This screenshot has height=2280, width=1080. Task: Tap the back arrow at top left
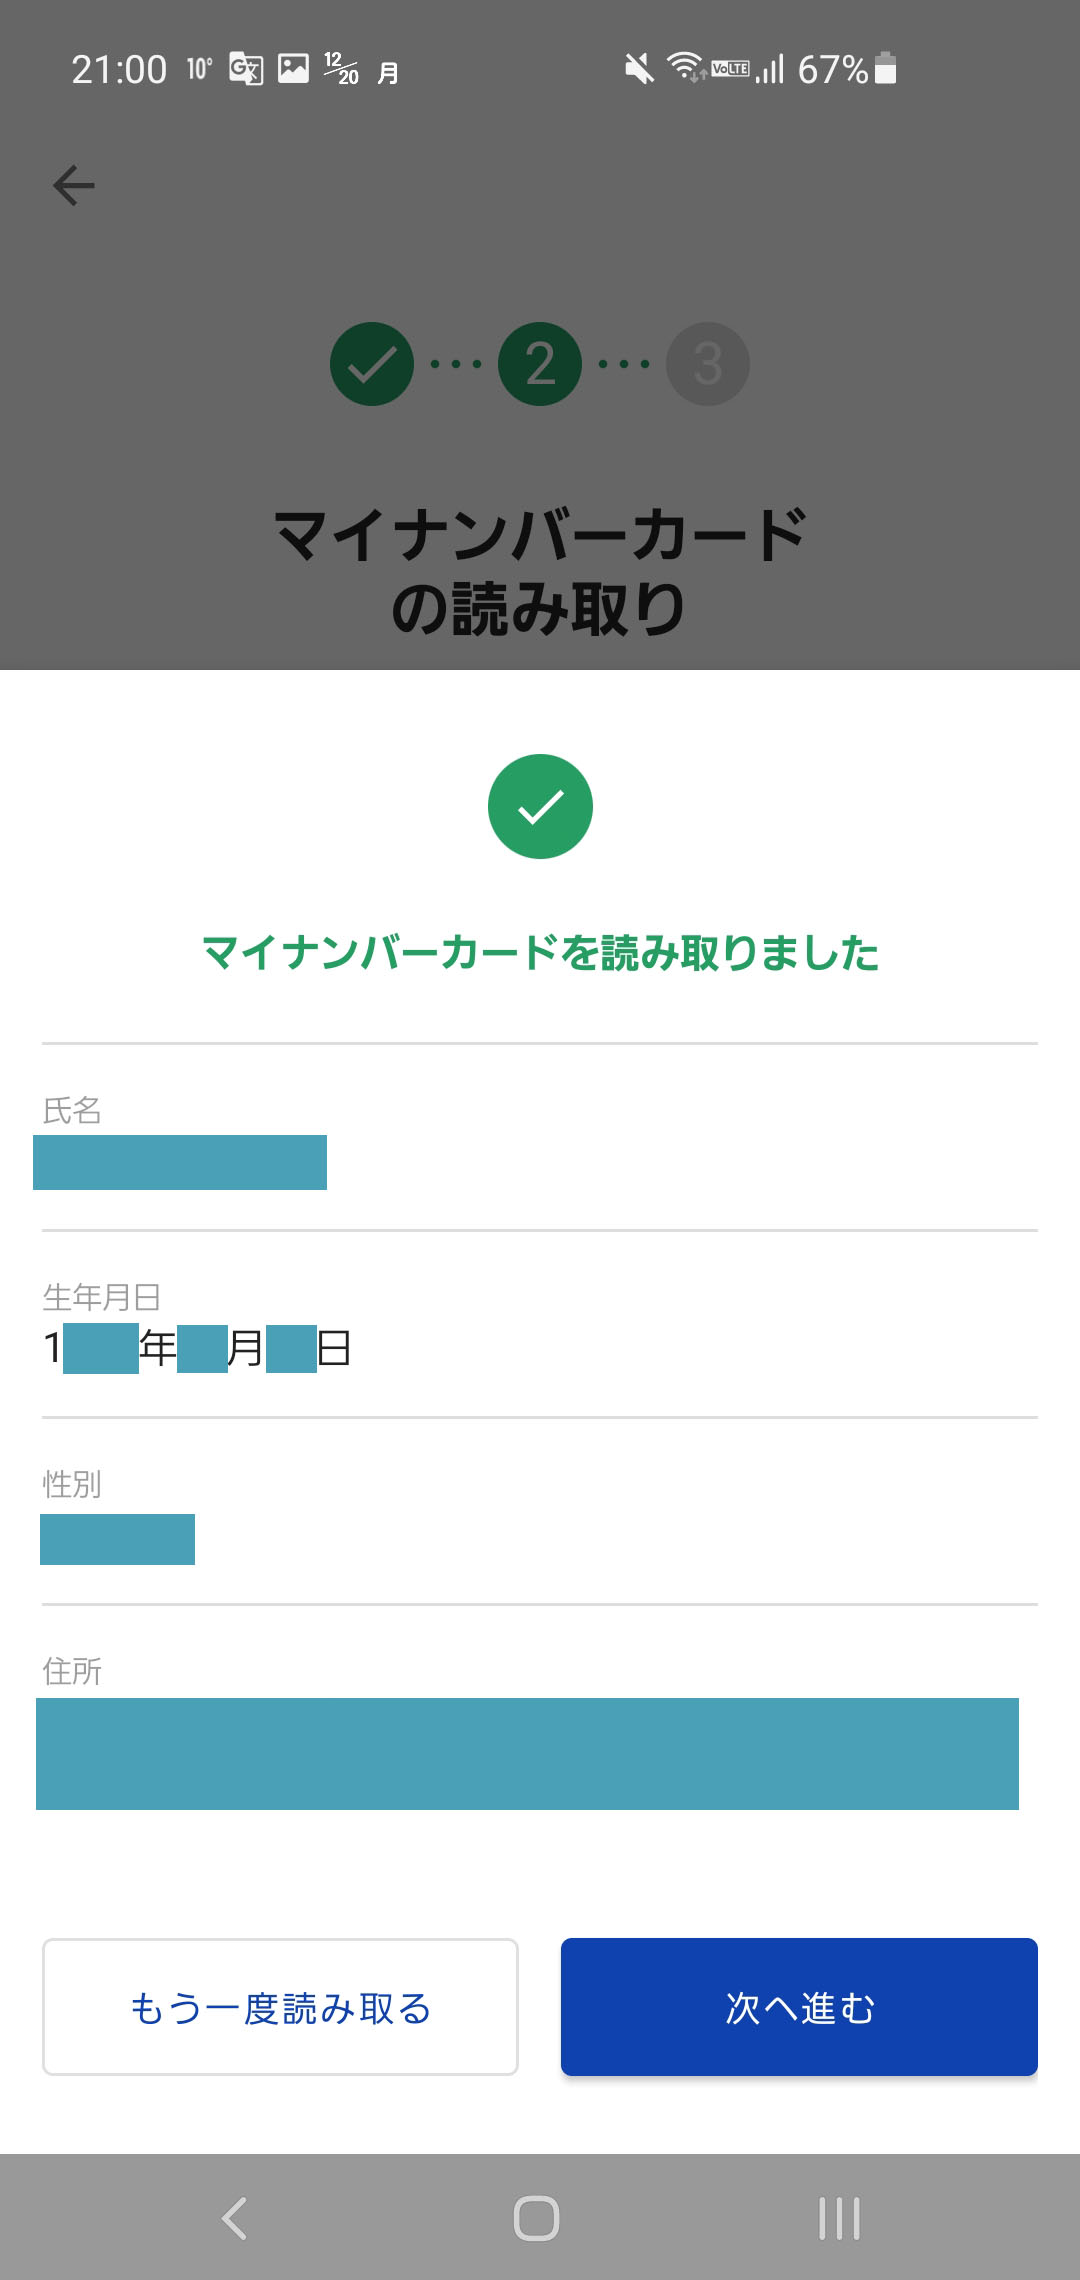[73, 186]
